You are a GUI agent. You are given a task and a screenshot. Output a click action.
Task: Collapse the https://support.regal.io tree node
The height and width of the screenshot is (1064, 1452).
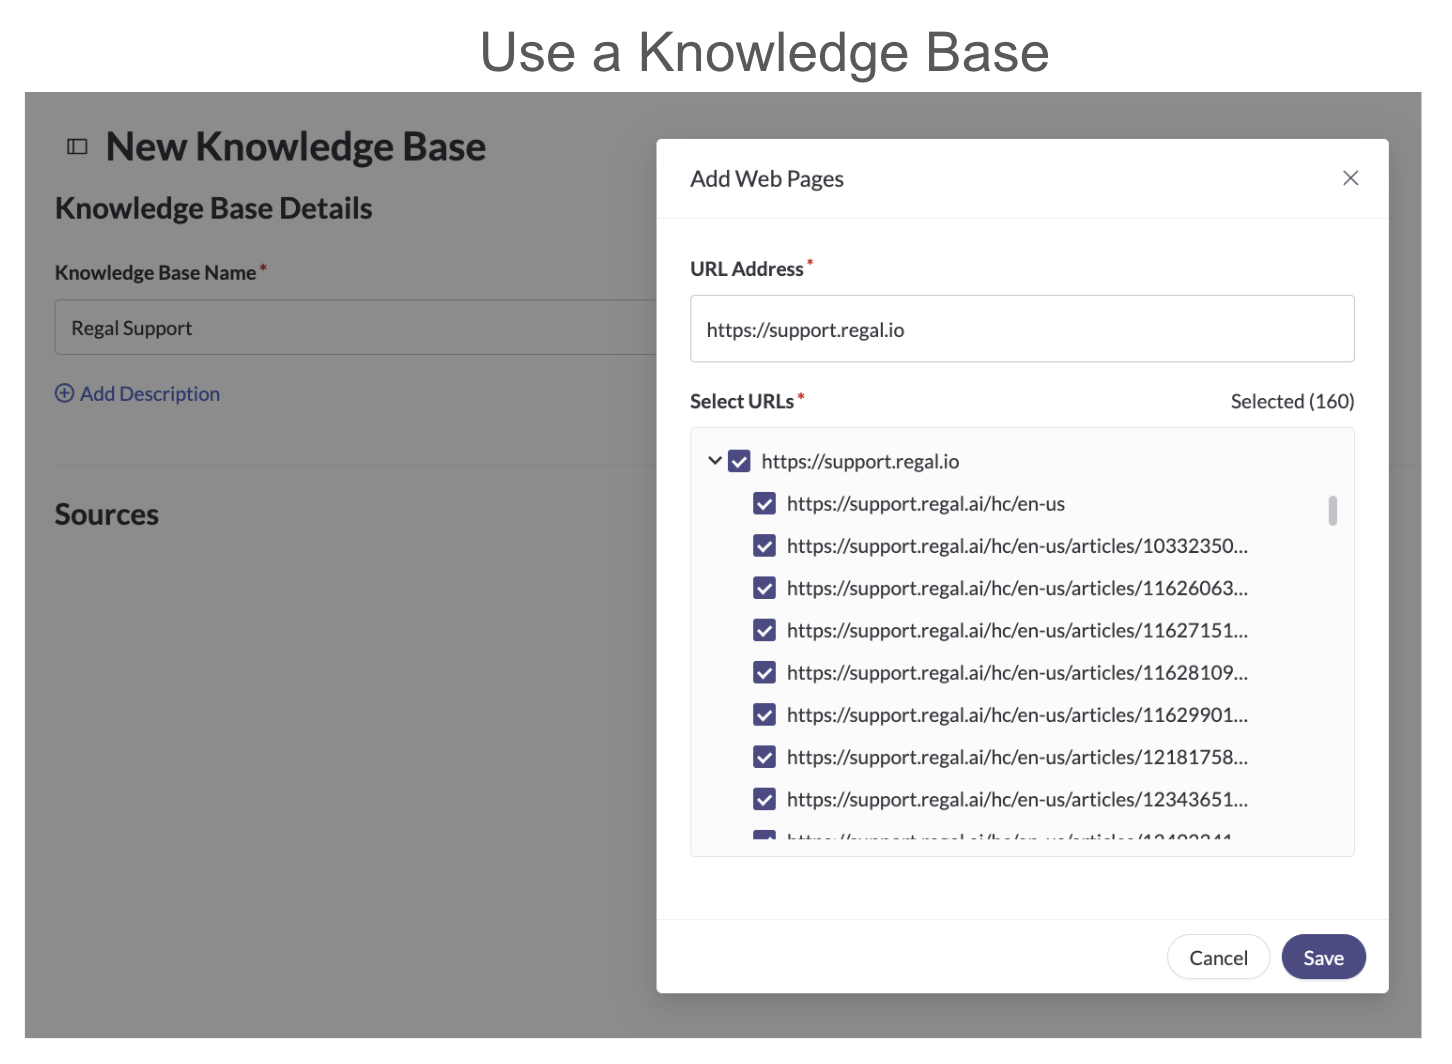[x=714, y=461]
